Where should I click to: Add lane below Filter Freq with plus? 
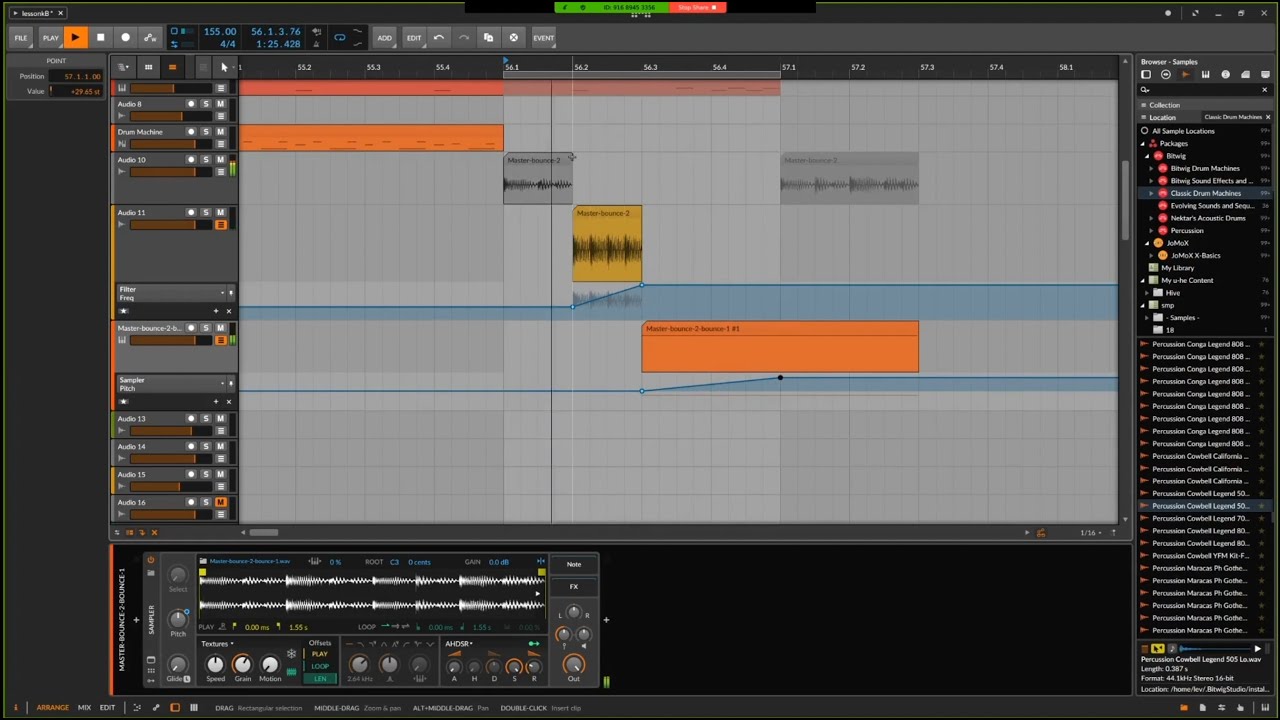215,311
